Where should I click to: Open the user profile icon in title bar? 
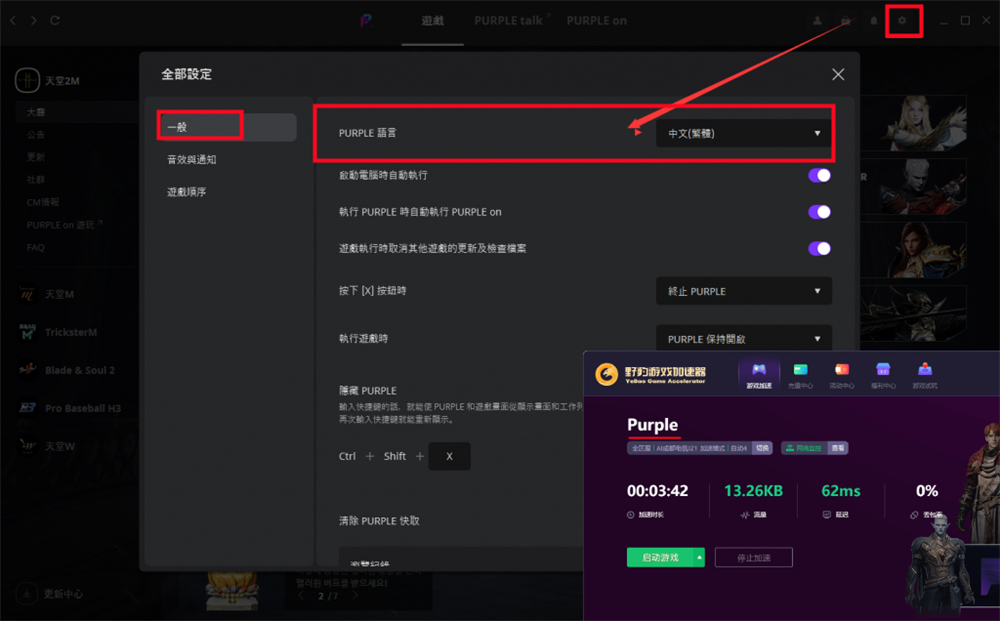point(817,20)
